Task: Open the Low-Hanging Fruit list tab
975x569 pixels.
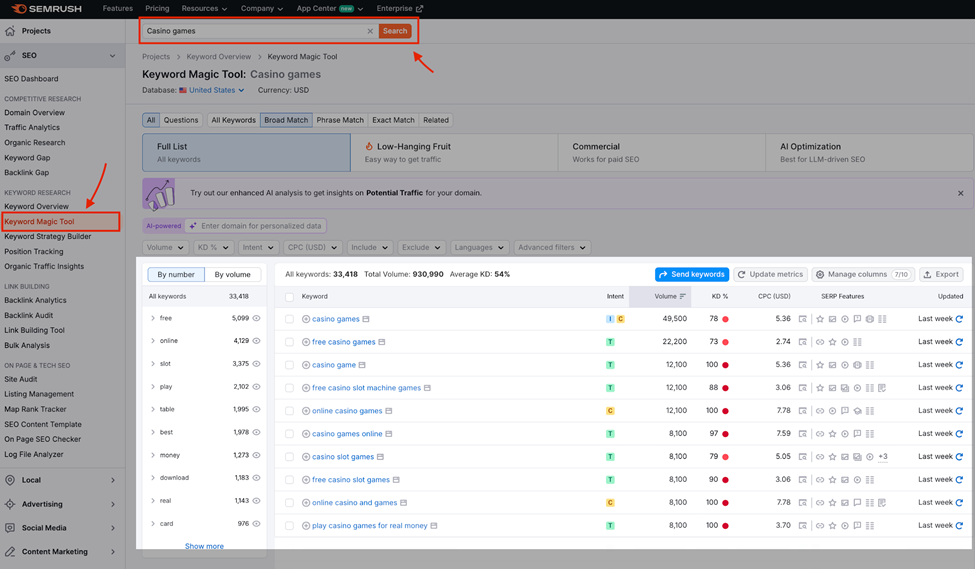Action: click(x=455, y=153)
